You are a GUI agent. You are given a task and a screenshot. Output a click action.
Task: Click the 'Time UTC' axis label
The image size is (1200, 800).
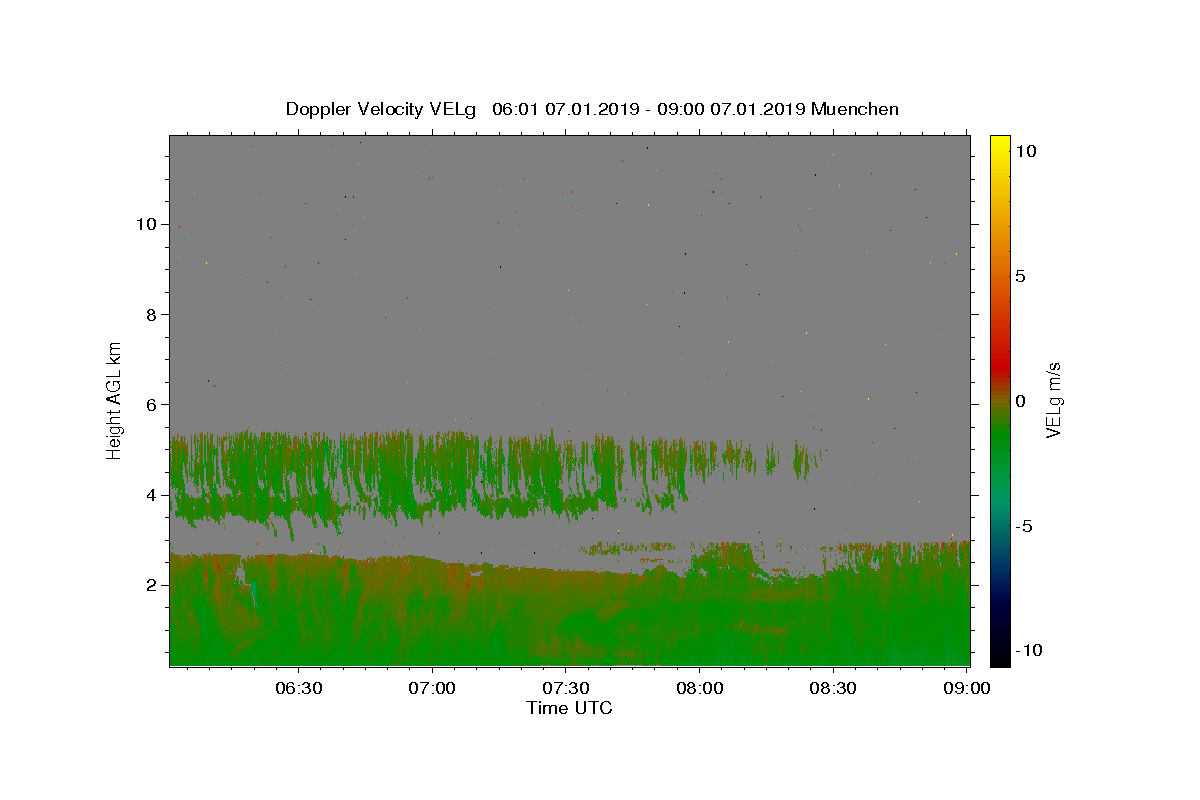(x=569, y=708)
